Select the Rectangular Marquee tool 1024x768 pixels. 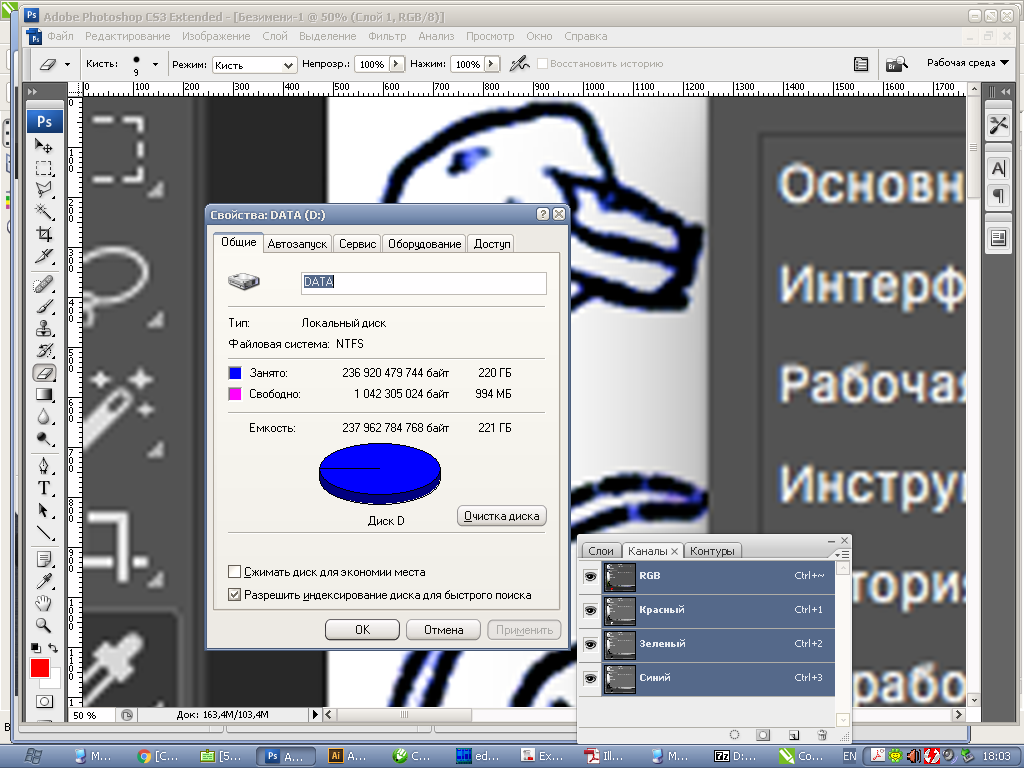pos(44,168)
